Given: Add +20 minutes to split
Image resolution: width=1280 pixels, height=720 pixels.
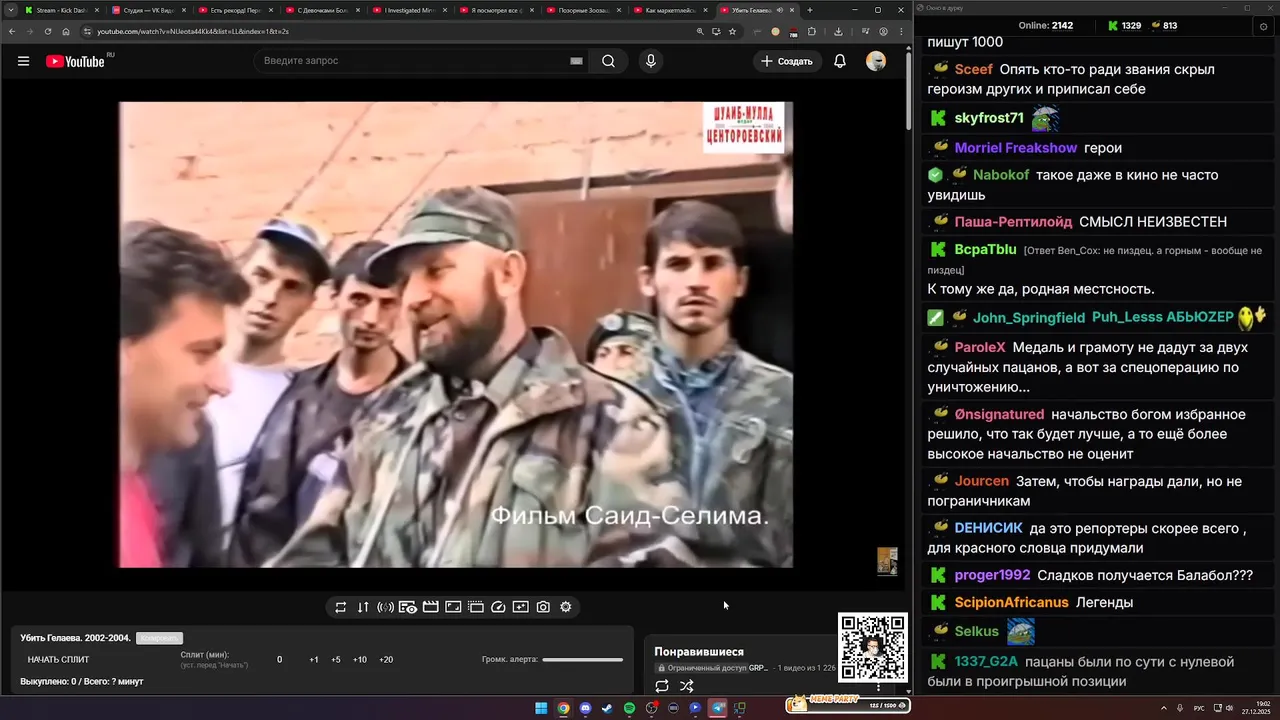Looking at the screenshot, I should coord(386,660).
